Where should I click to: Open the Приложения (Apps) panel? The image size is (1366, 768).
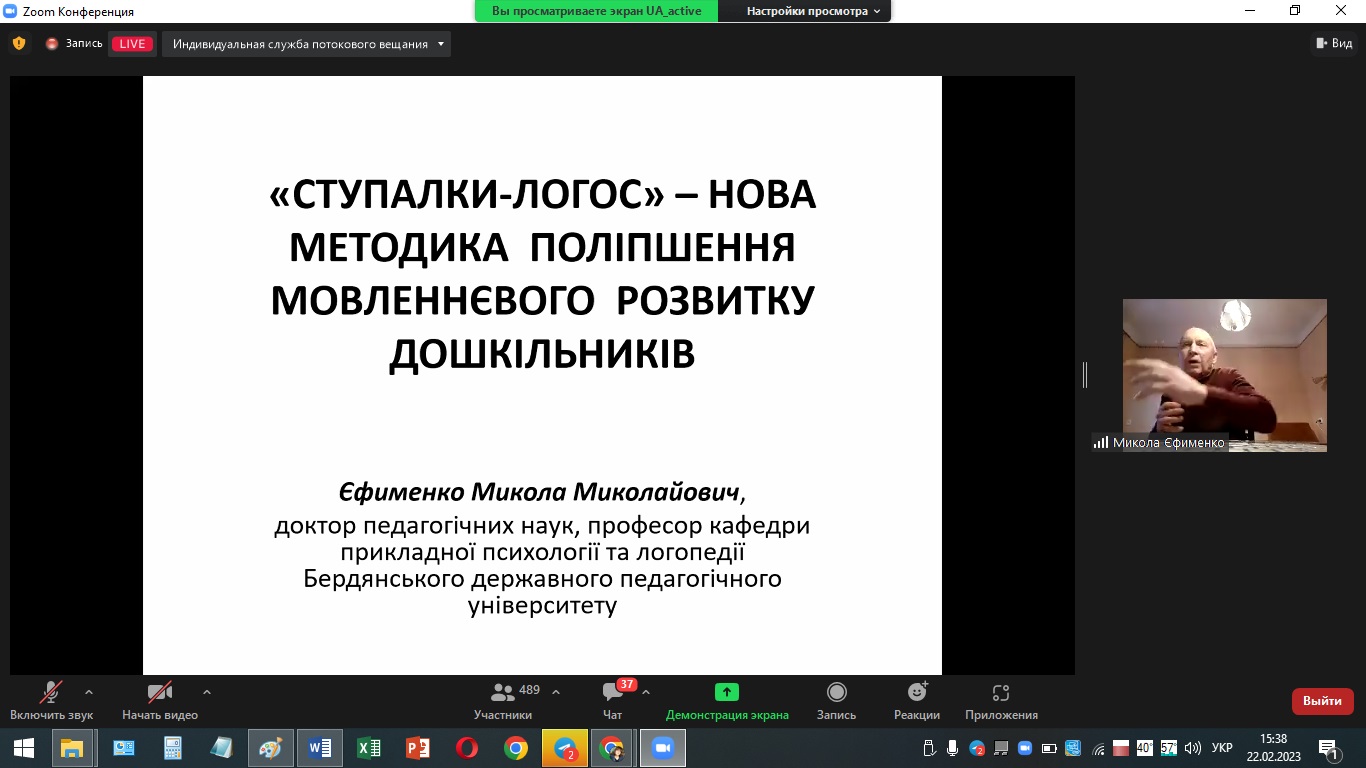pyautogui.click(x=1000, y=698)
